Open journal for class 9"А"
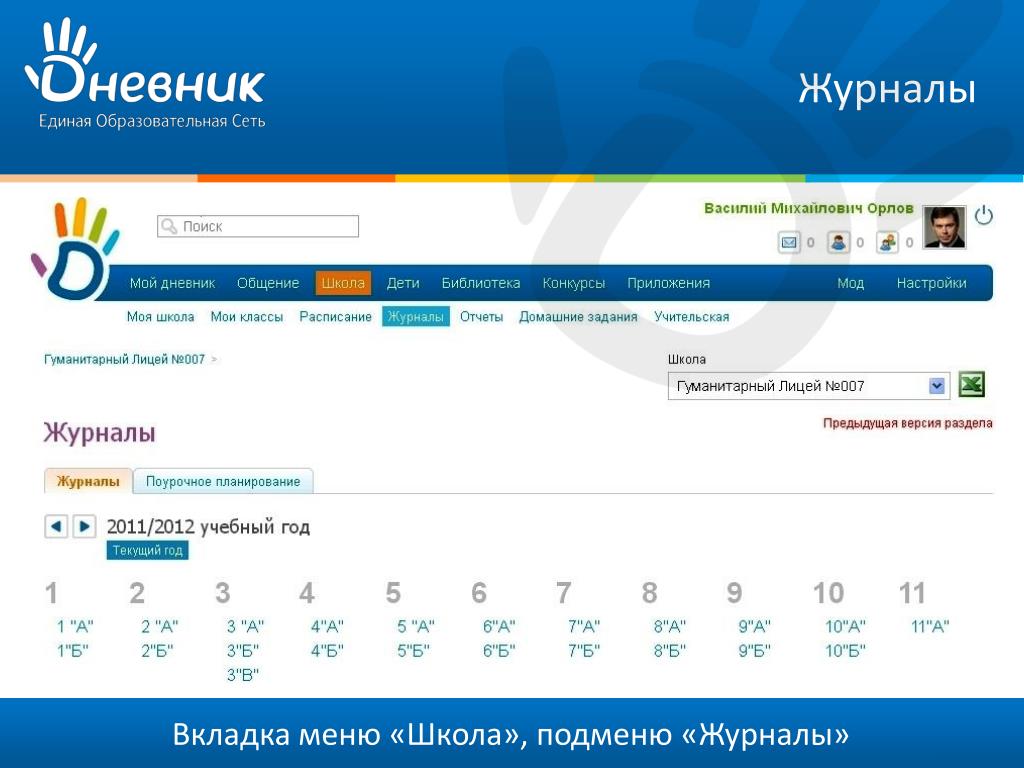 [x=755, y=626]
